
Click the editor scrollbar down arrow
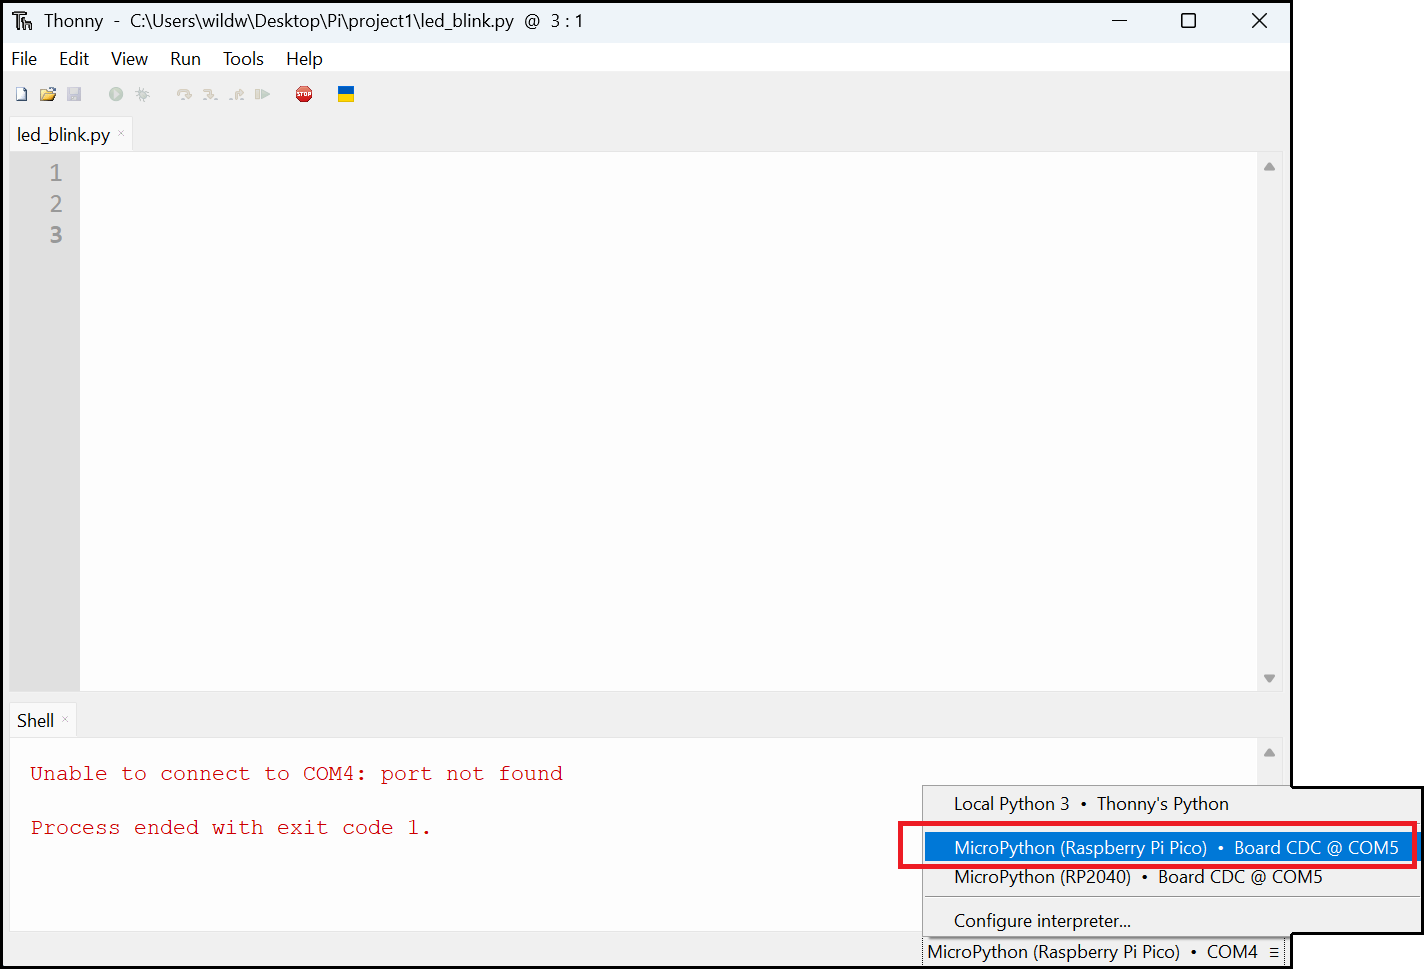[1269, 678]
